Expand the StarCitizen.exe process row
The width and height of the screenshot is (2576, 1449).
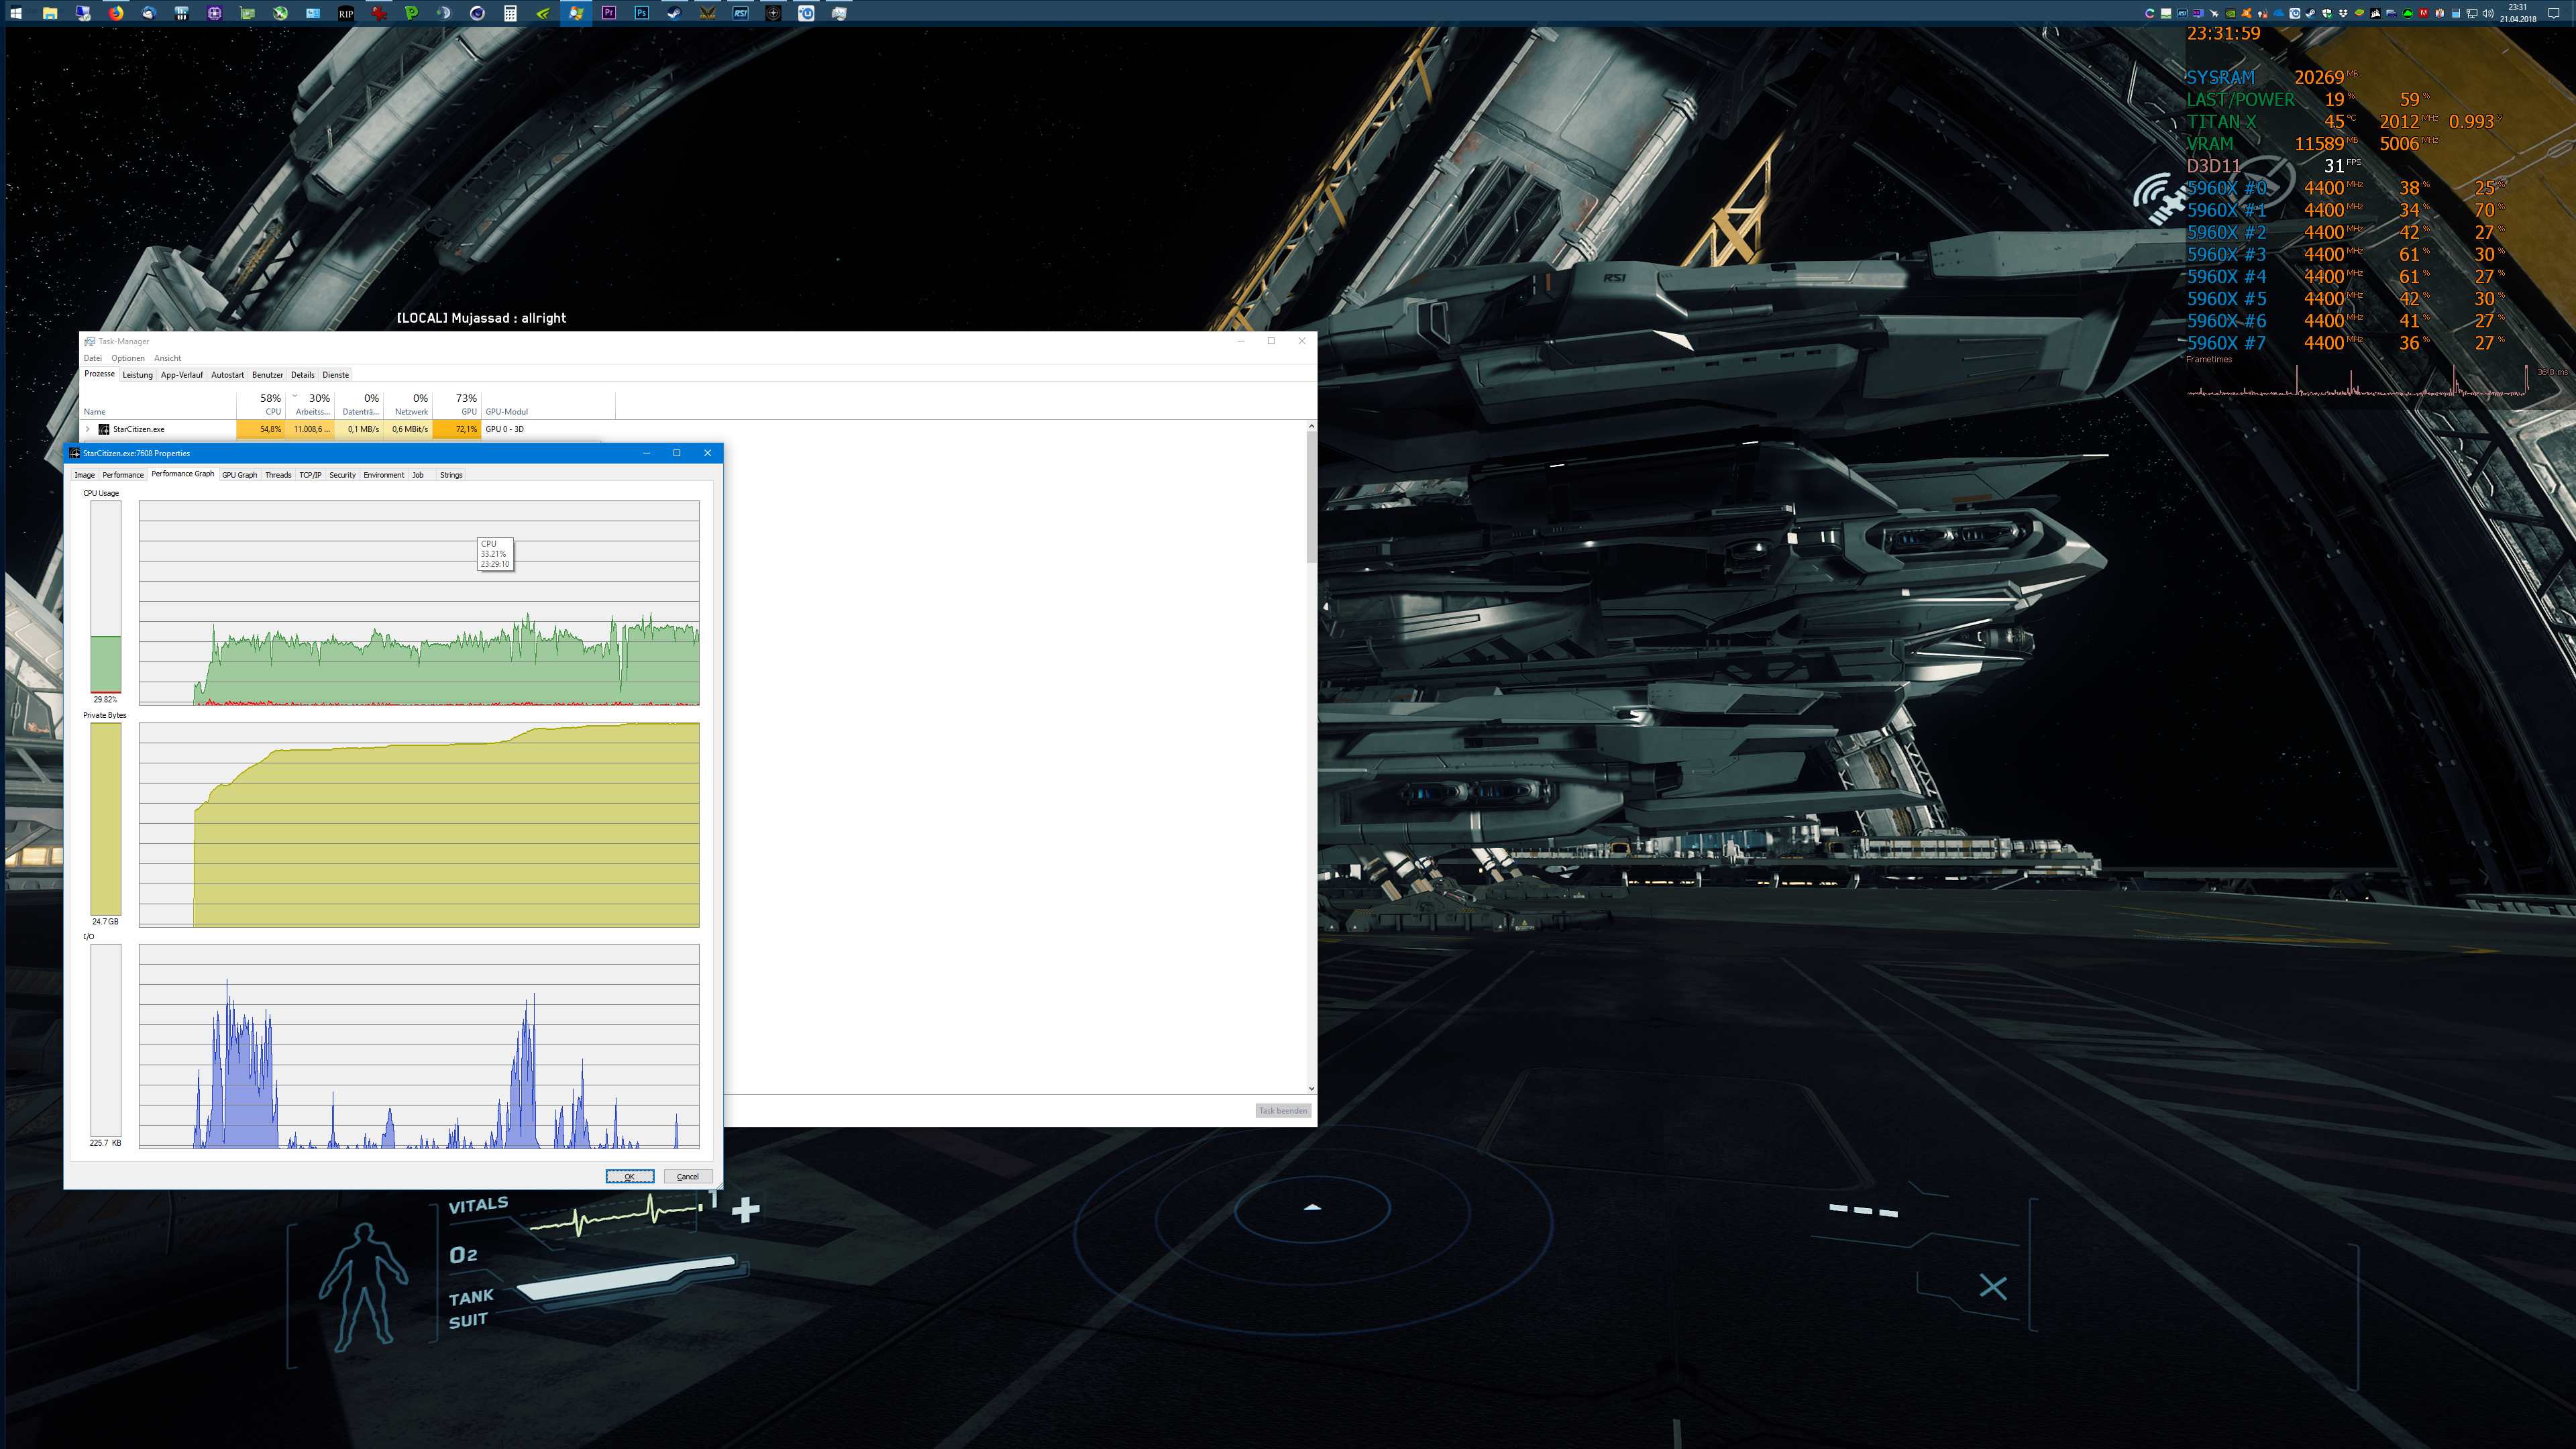tap(88, 429)
